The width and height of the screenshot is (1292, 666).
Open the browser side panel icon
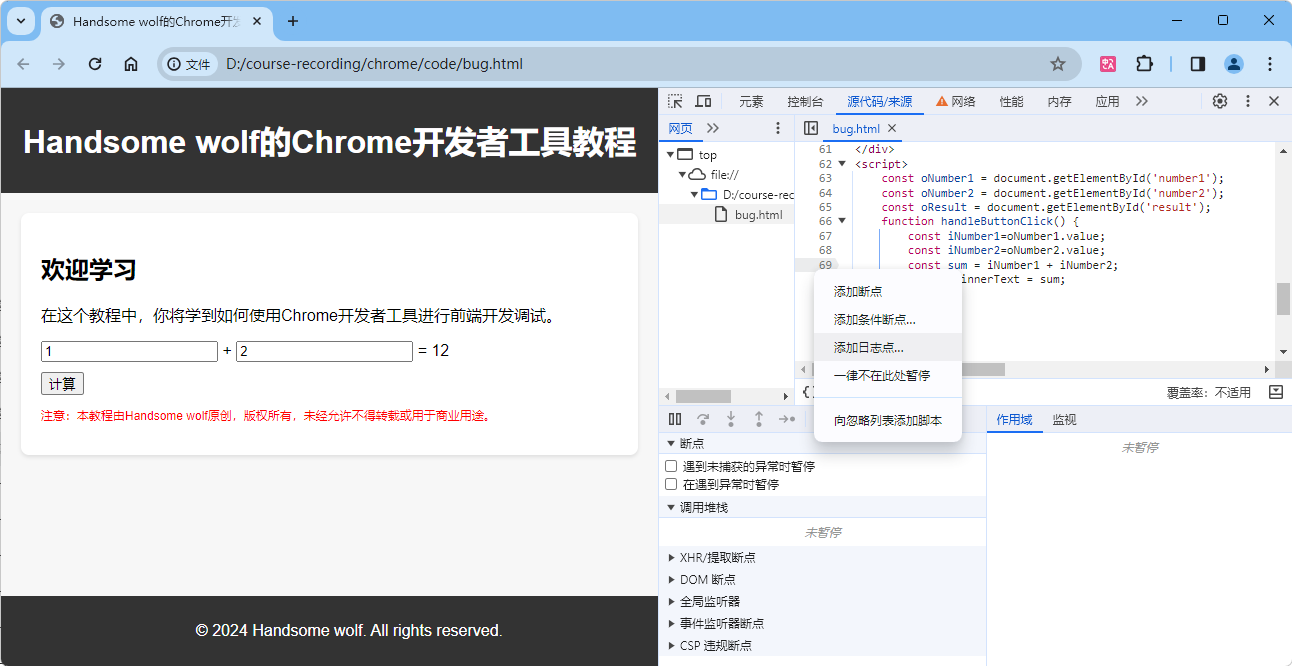pos(1198,64)
